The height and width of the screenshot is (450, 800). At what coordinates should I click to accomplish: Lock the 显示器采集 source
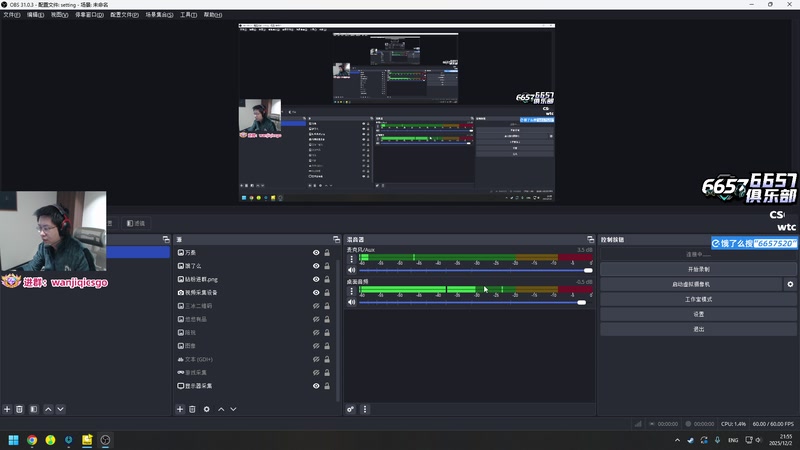(327, 386)
